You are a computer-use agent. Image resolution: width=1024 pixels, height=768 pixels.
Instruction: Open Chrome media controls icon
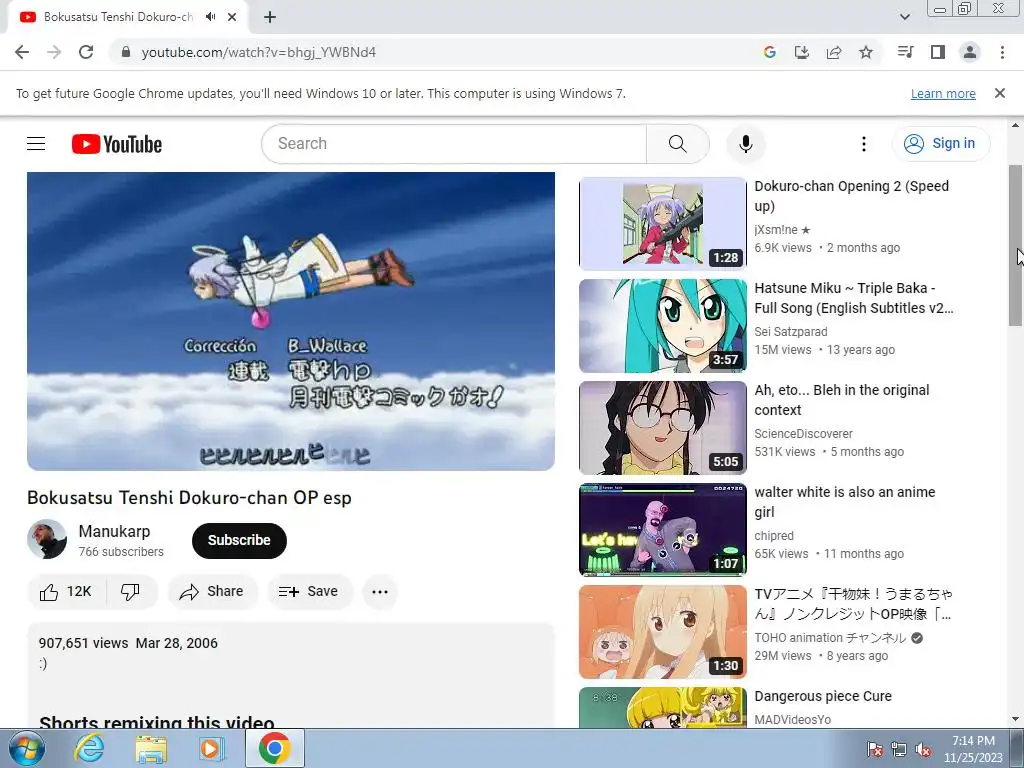(905, 52)
